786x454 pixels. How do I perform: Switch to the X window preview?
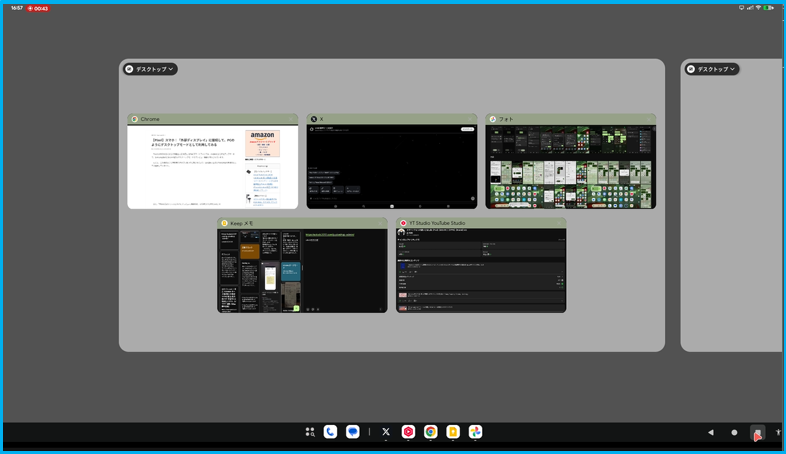[x=391, y=166]
